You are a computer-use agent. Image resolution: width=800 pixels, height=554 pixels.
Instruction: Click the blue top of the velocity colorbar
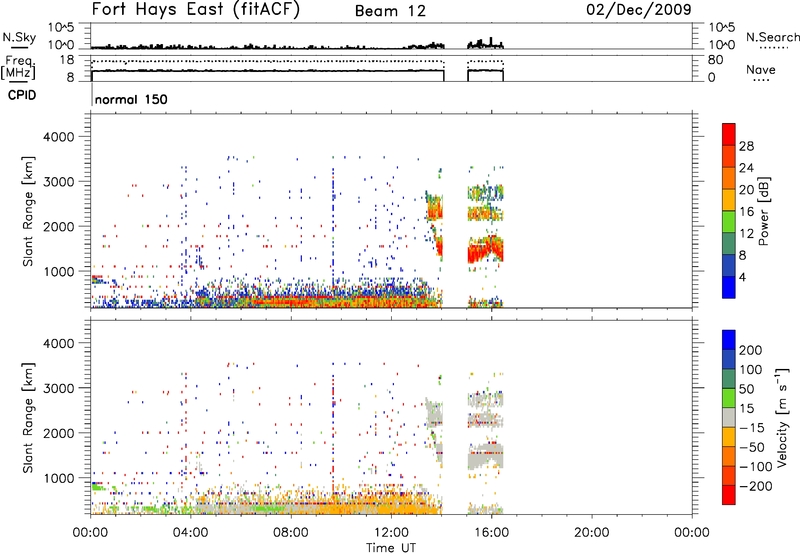729,339
